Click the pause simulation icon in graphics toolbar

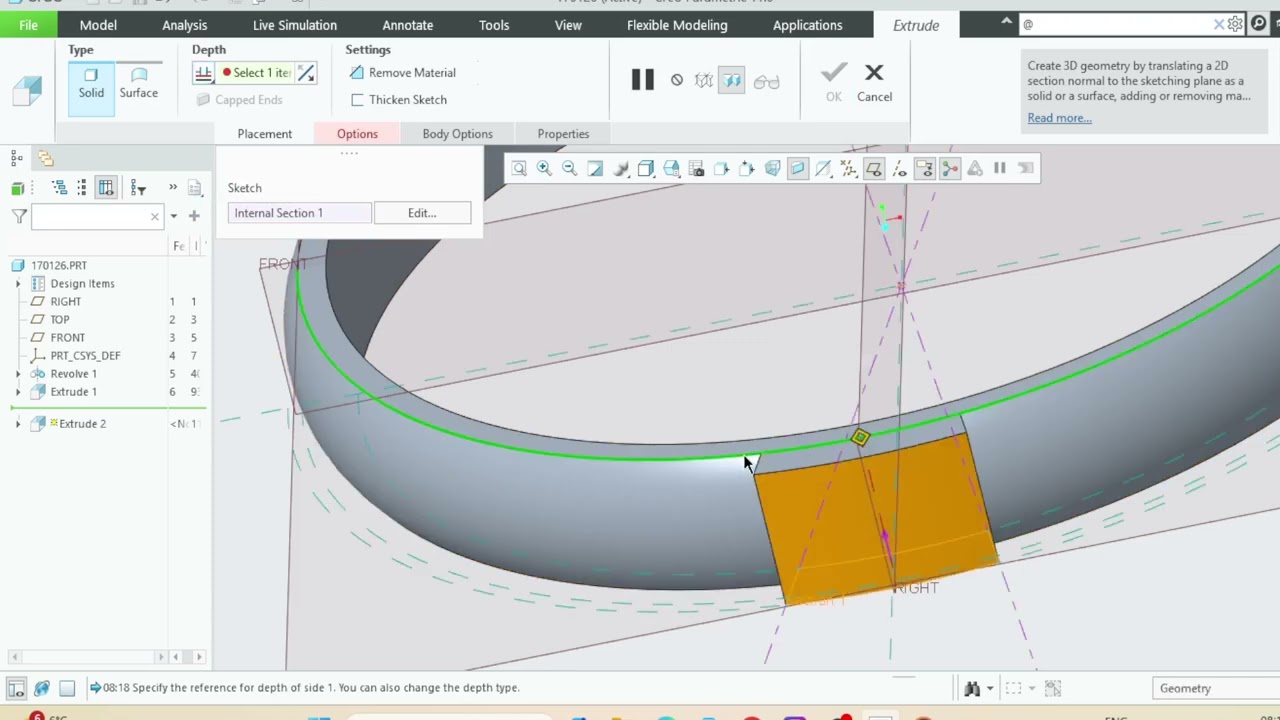pos(999,169)
